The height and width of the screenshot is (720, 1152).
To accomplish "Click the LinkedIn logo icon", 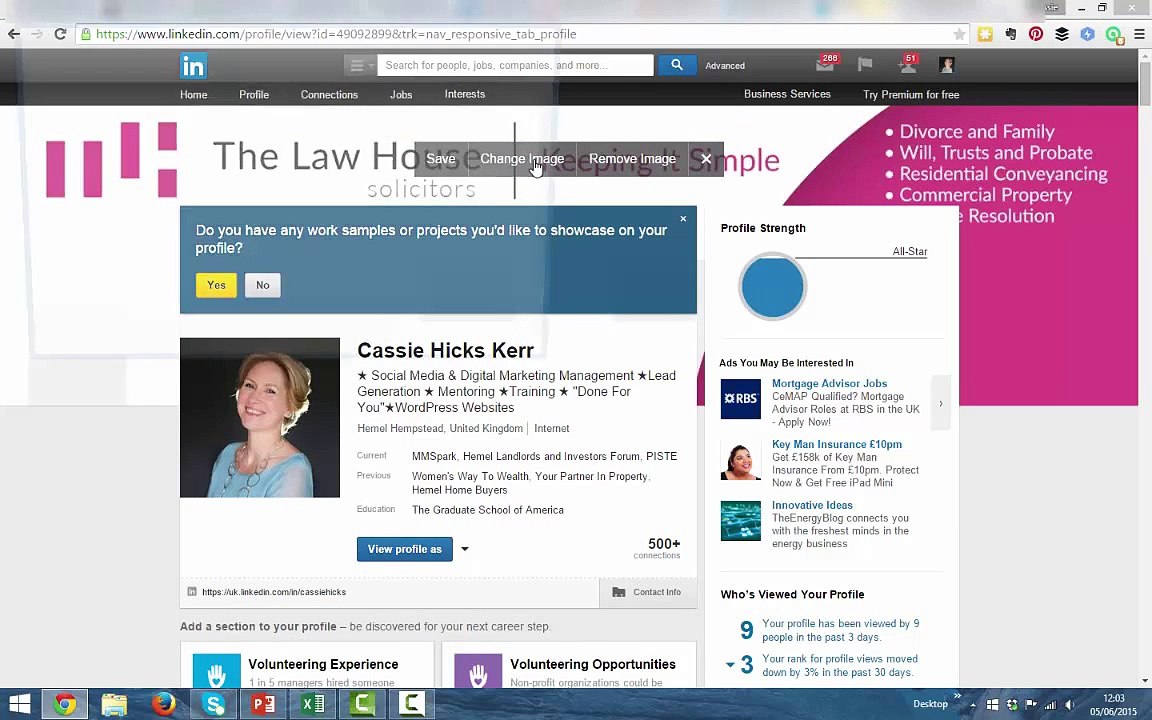I will [x=193, y=66].
